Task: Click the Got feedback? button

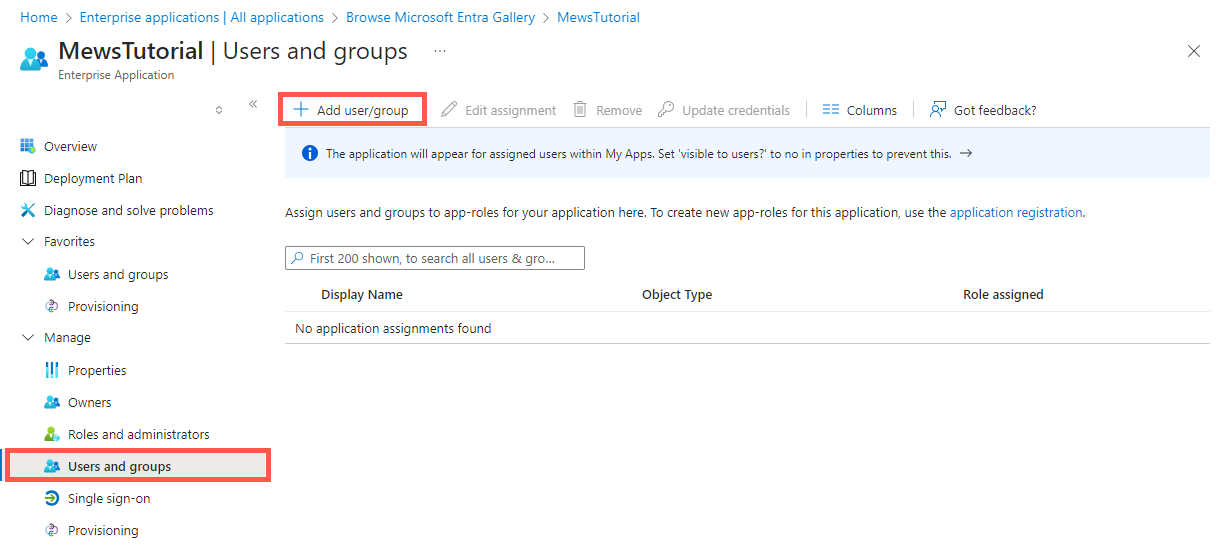Action: 983,110
